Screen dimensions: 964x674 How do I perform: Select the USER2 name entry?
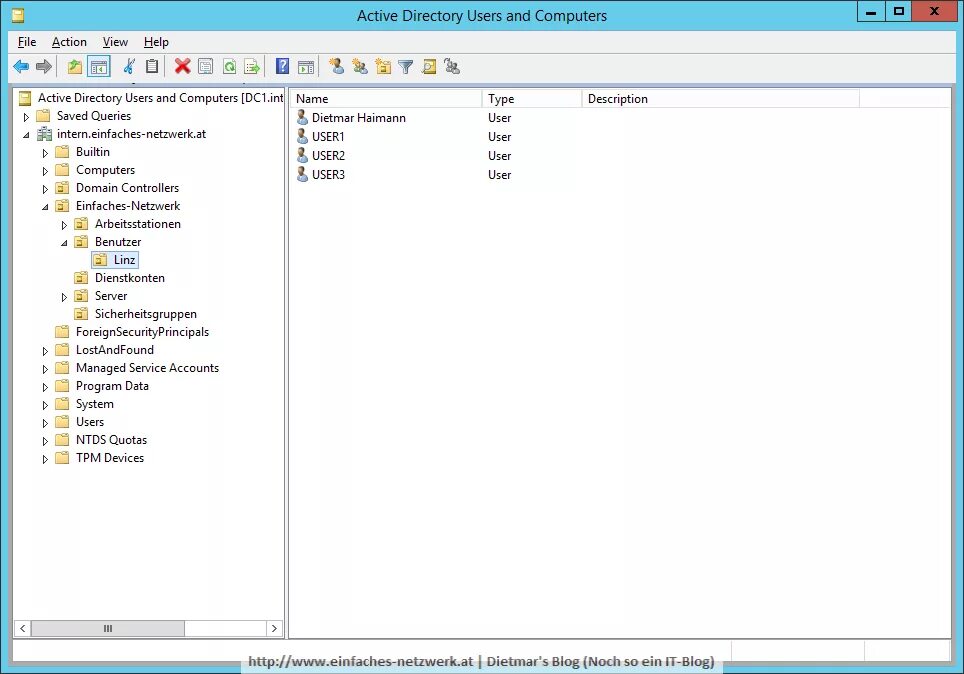pos(328,156)
